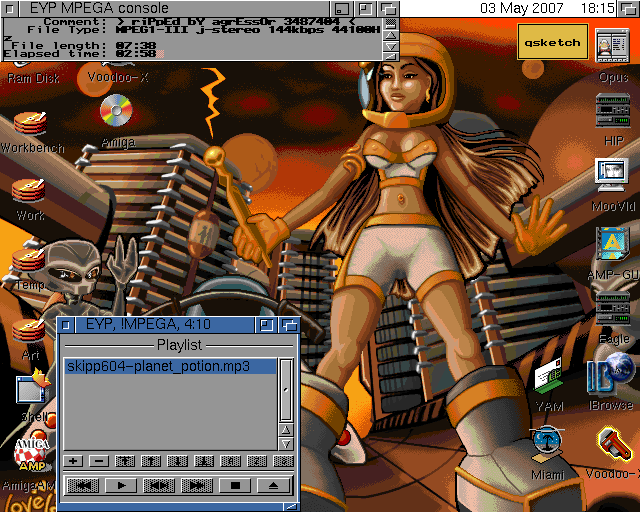
Task: Open the Work drive icon
Action: pyautogui.click(x=29, y=190)
